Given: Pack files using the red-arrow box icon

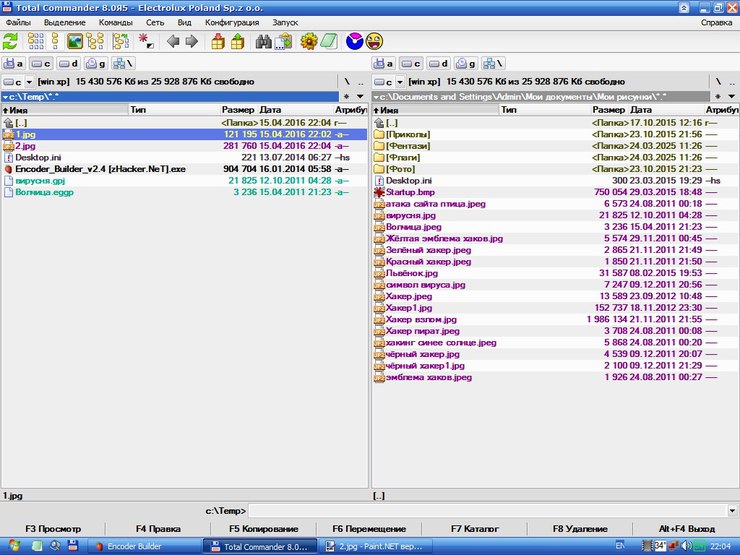Looking at the screenshot, I should coord(218,42).
